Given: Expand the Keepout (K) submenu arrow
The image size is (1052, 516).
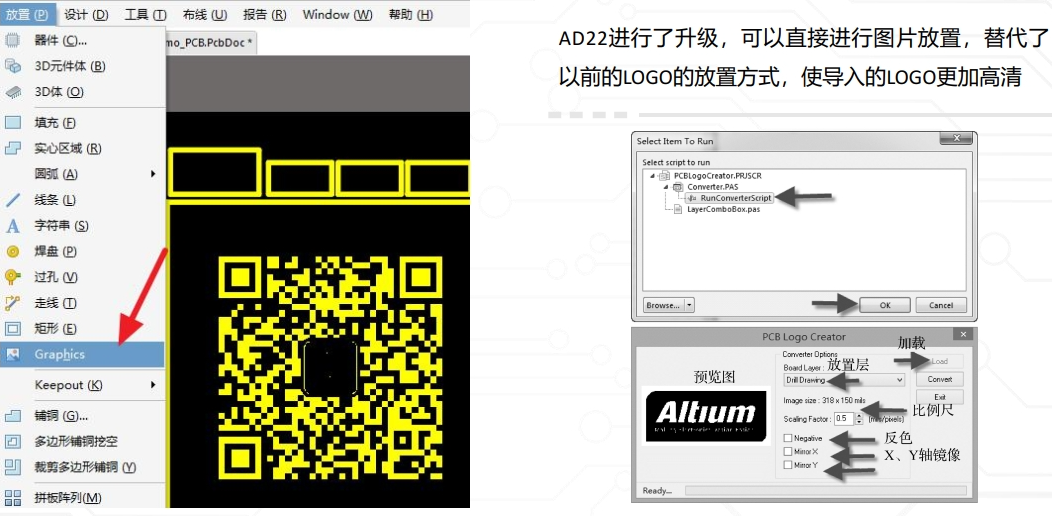Looking at the screenshot, I should coord(153,385).
